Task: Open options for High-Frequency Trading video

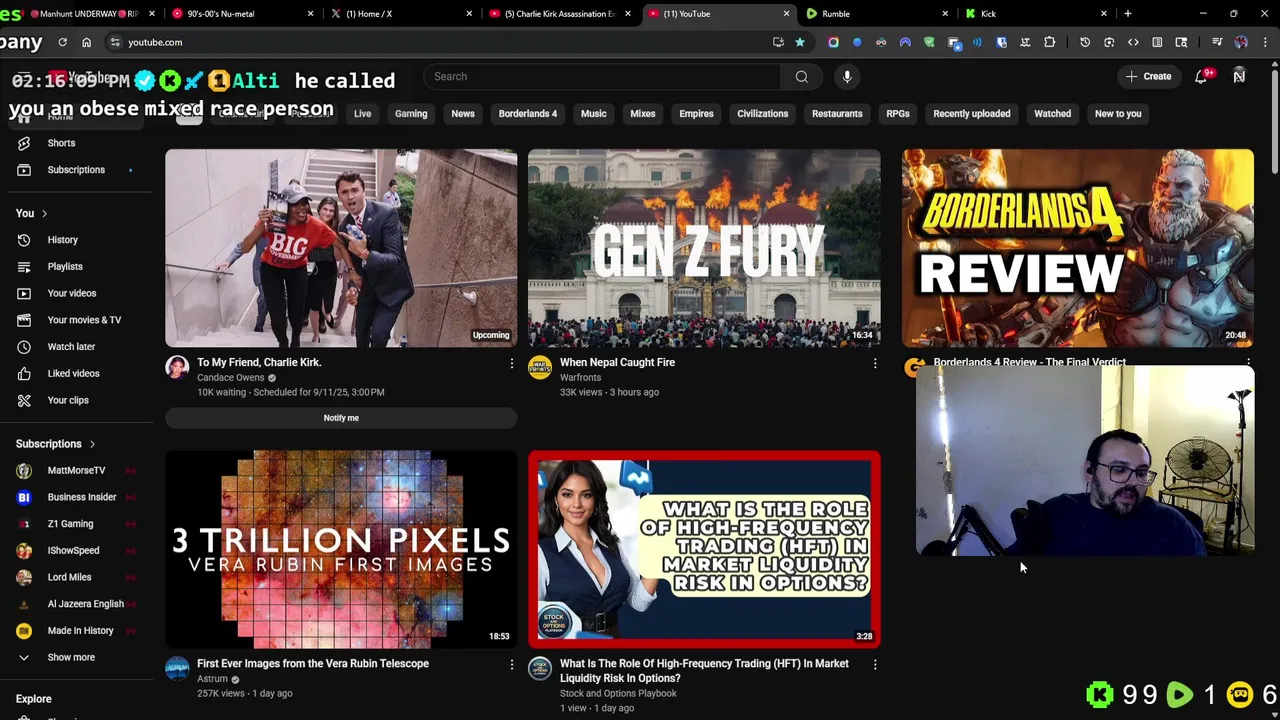Action: pyautogui.click(x=875, y=664)
